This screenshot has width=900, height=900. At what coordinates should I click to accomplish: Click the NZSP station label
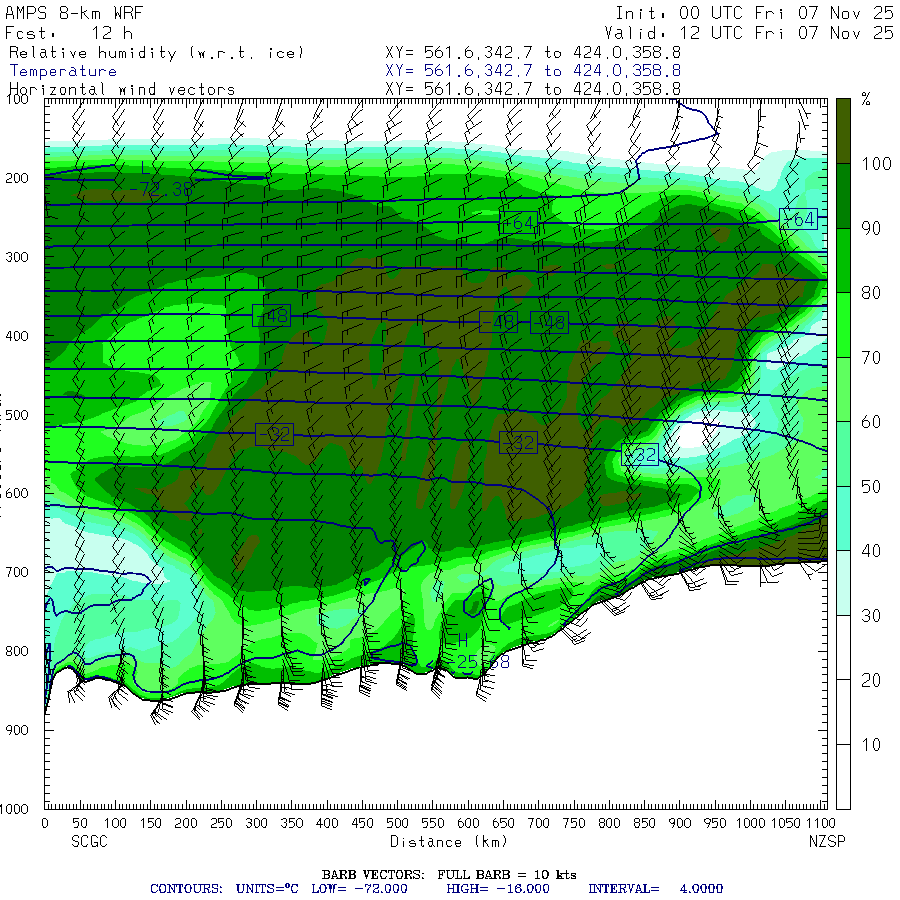(827, 842)
